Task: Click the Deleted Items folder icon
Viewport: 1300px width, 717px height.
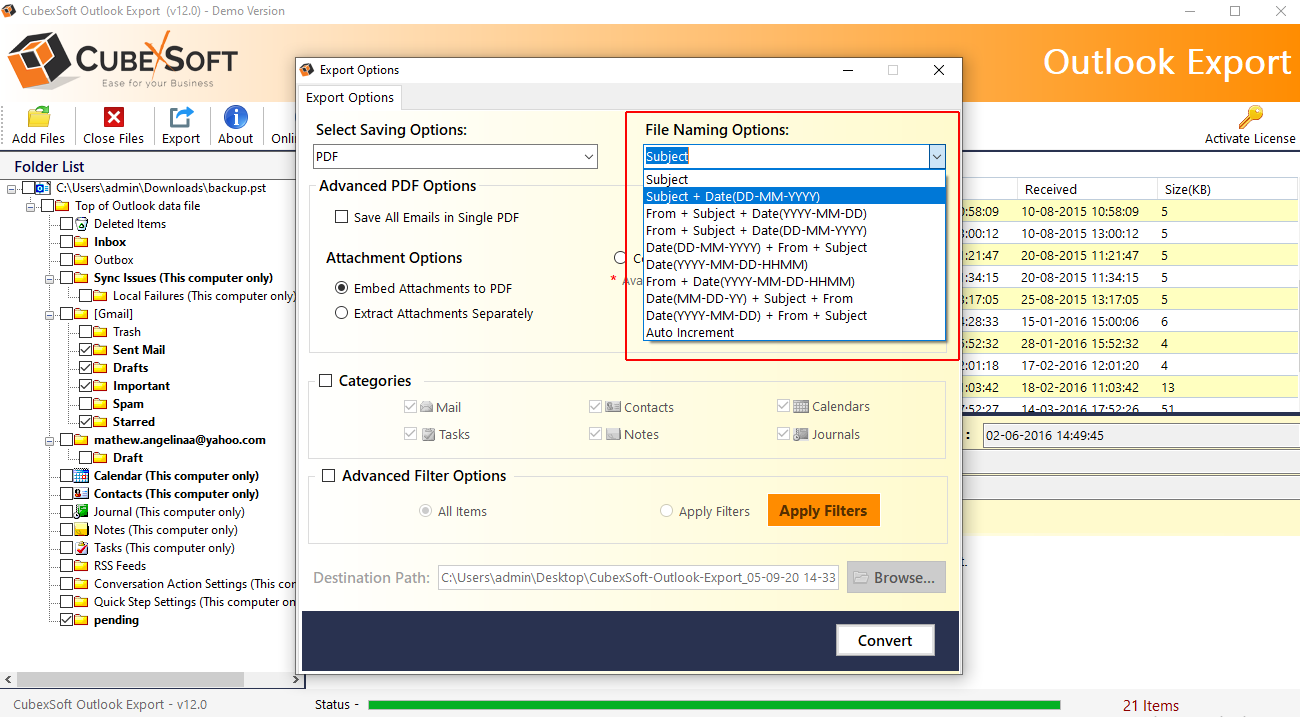Action: [82, 224]
